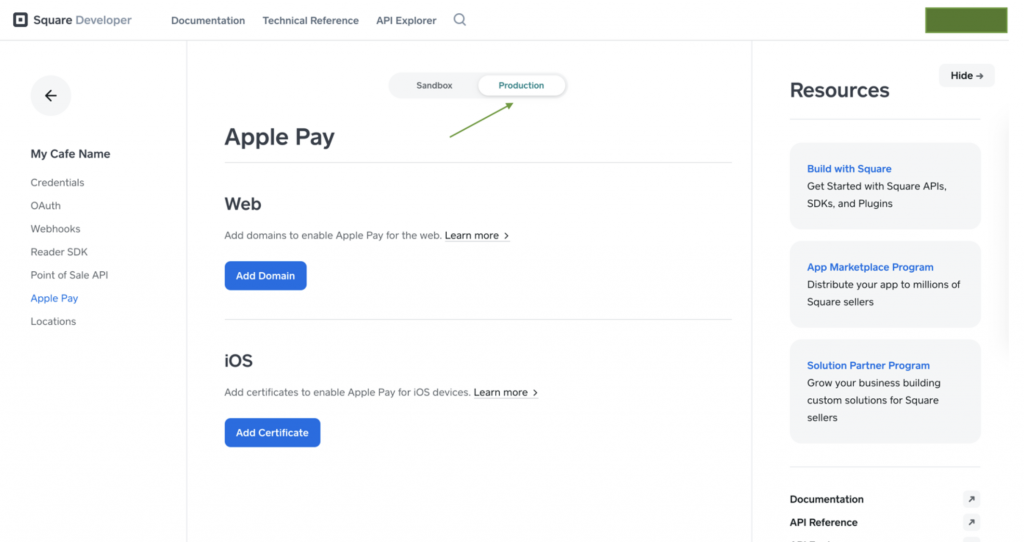Click API Reference under Resources

tap(824, 522)
